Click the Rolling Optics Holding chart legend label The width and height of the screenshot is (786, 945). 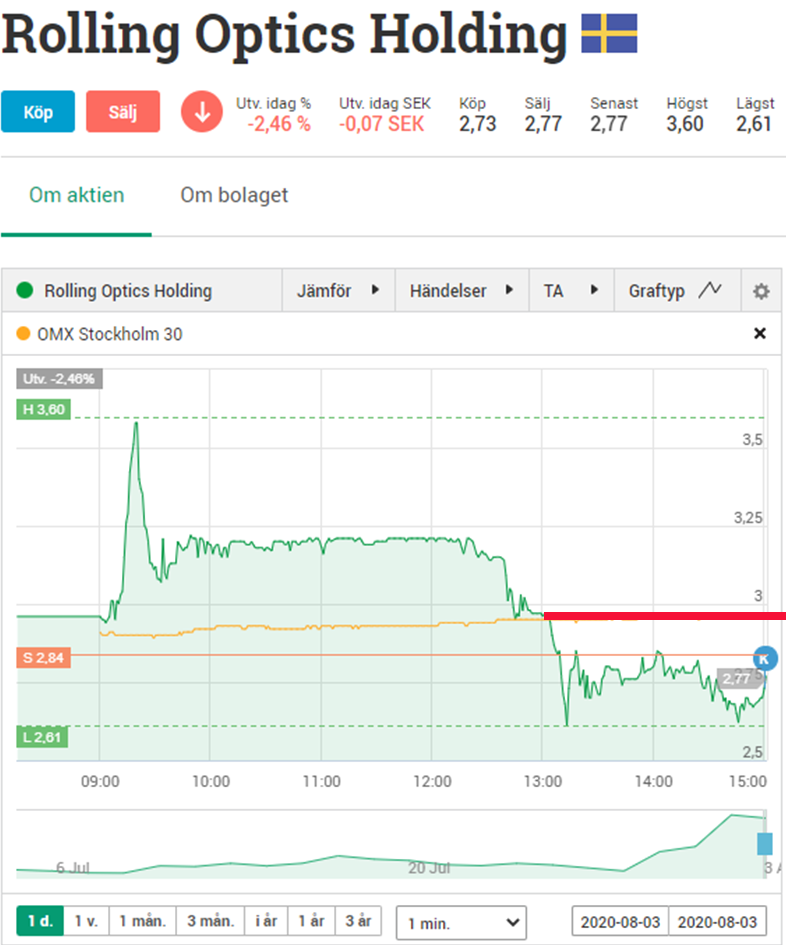[x=128, y=290]
